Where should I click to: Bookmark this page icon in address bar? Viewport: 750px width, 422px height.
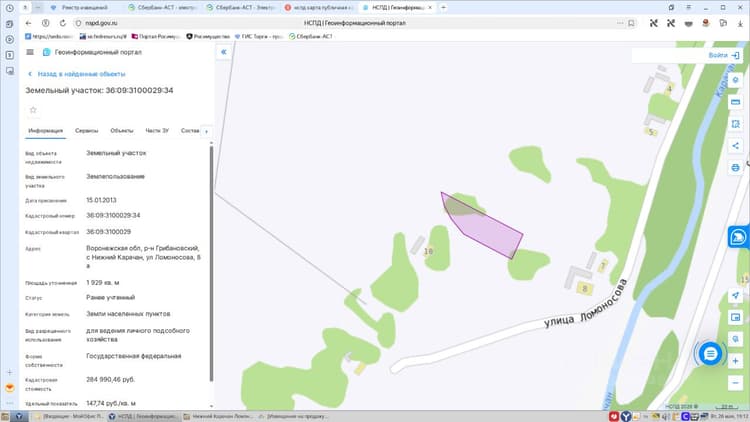(x=631, y=23)
